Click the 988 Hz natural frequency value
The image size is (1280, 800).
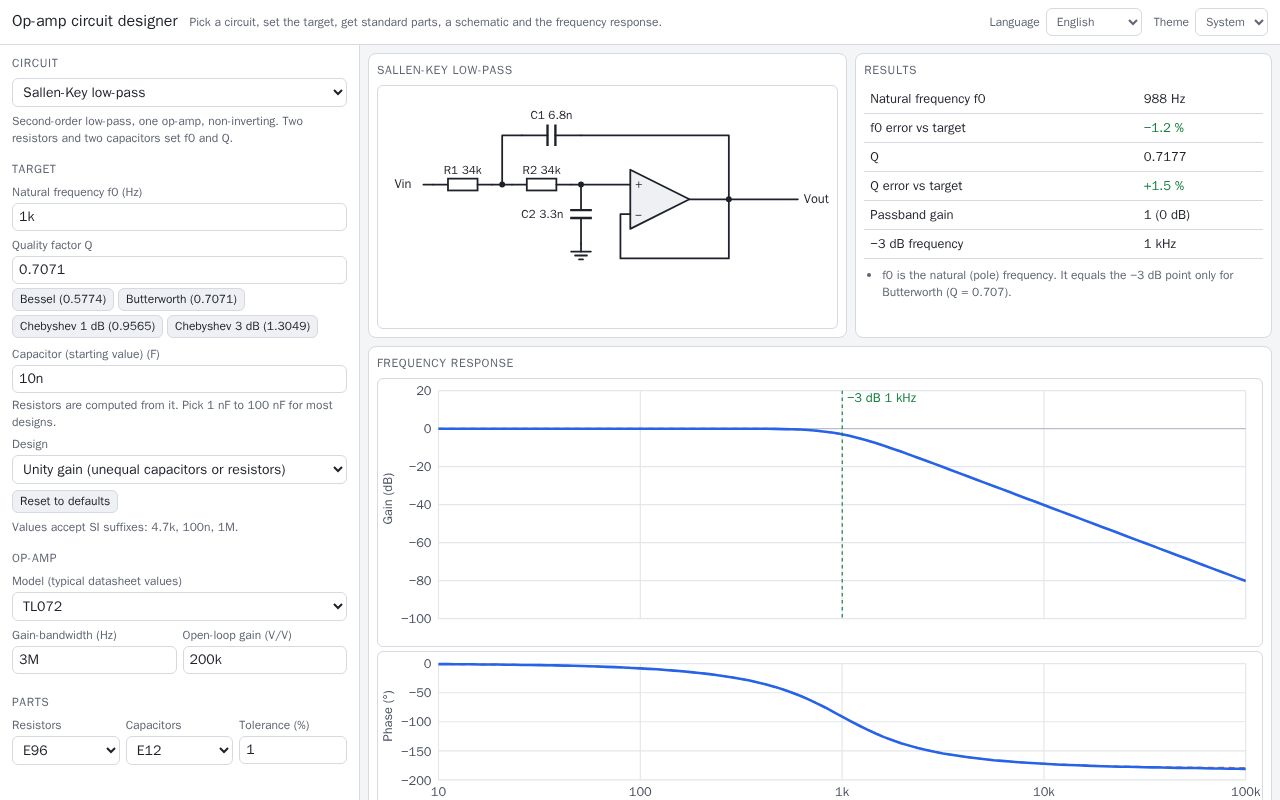click(x=1164, y=99)
